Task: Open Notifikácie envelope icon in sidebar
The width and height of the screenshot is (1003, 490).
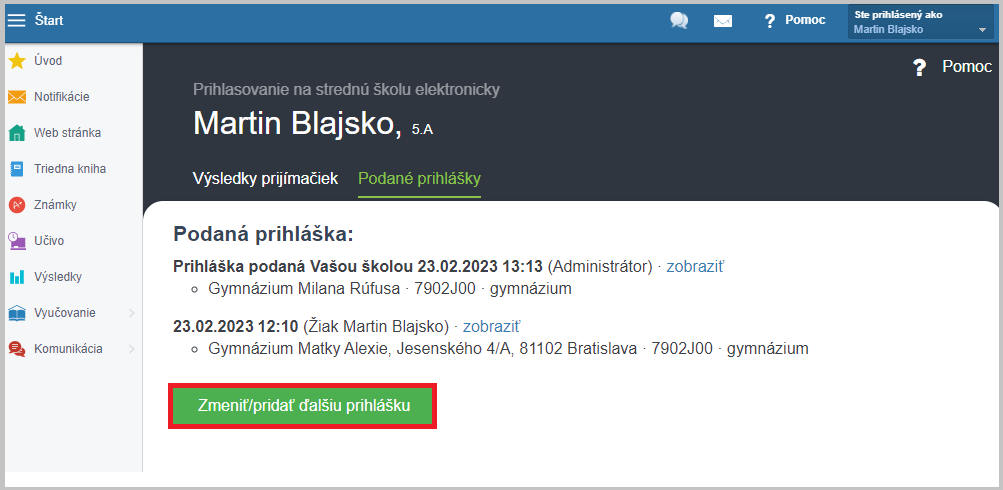Action: tap(17, 97)
